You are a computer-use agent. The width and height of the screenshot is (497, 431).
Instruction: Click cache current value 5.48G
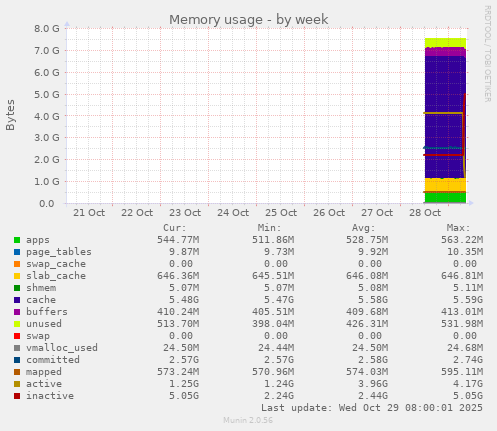point(184,300)
